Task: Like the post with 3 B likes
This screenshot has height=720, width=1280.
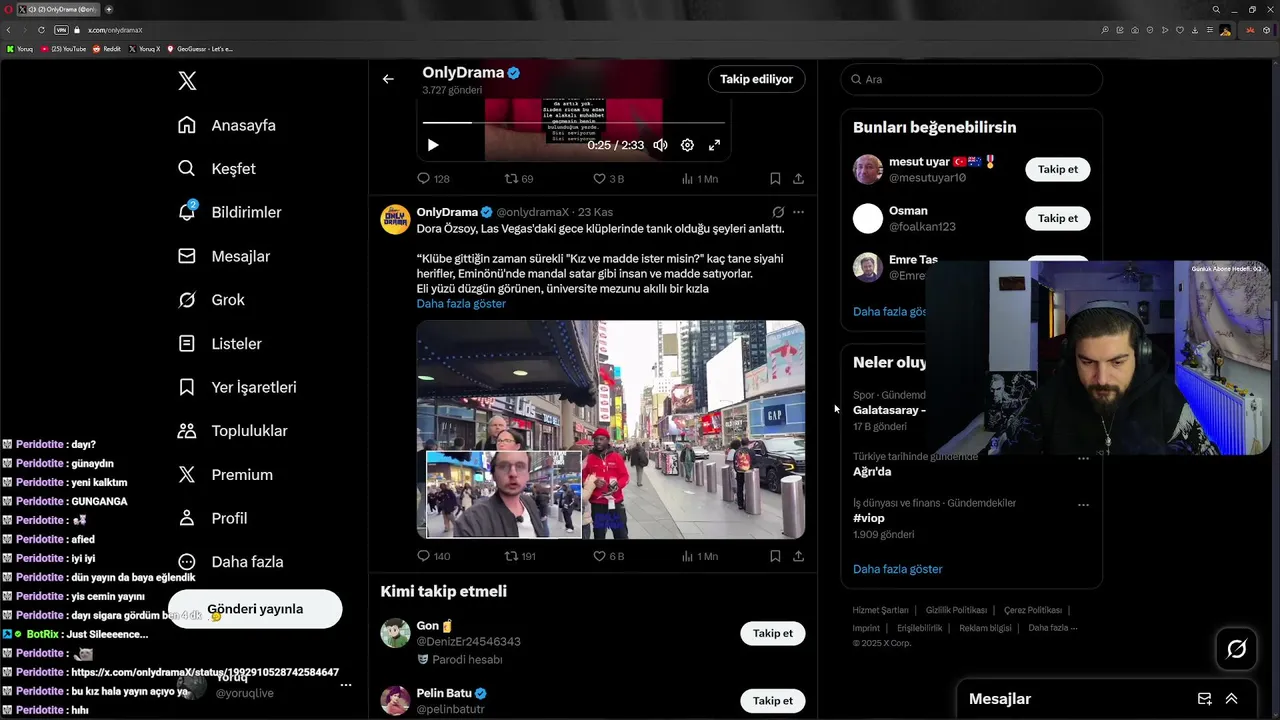Action: point(609,179)
